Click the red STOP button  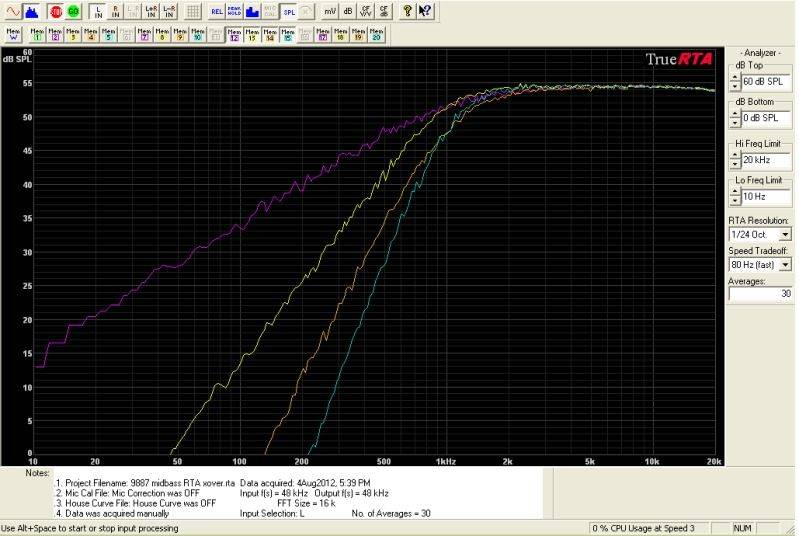pos(56,11)
